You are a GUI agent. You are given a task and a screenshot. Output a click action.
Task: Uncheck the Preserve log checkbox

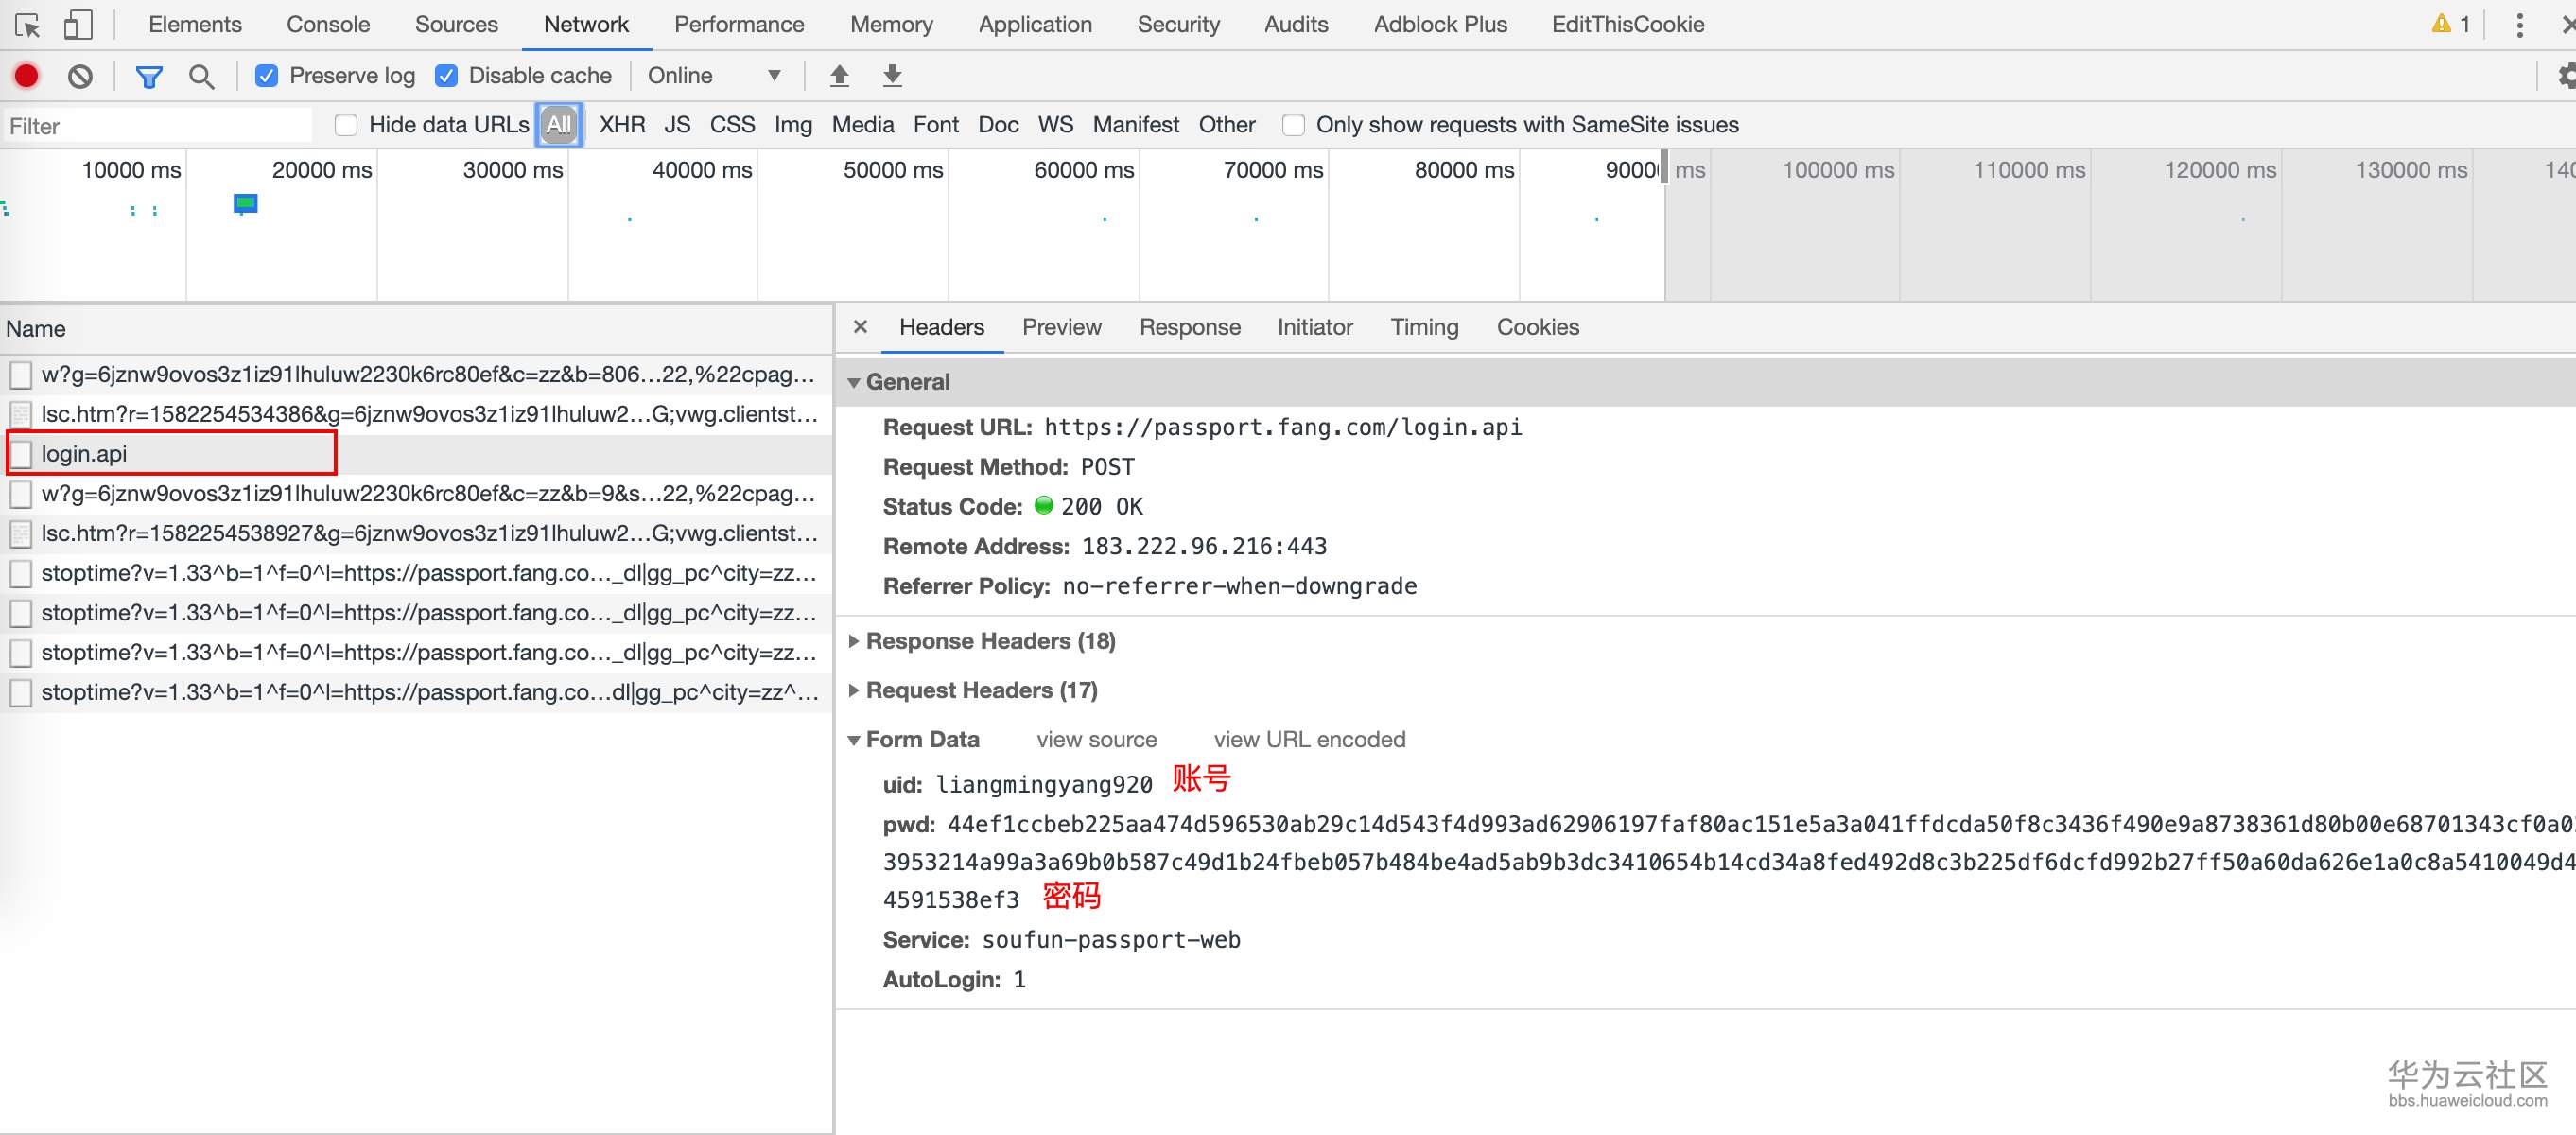coord(266,76)
